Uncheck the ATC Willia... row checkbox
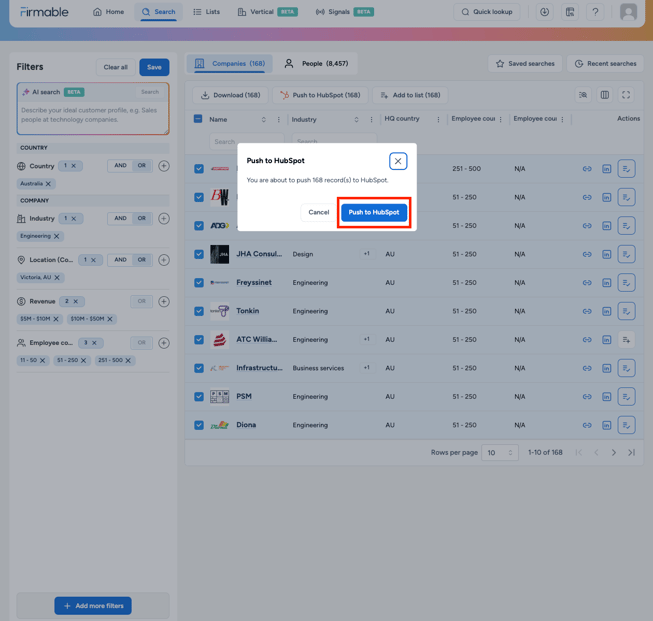Screen dimensions: 653x621 (x=199, y=339)
